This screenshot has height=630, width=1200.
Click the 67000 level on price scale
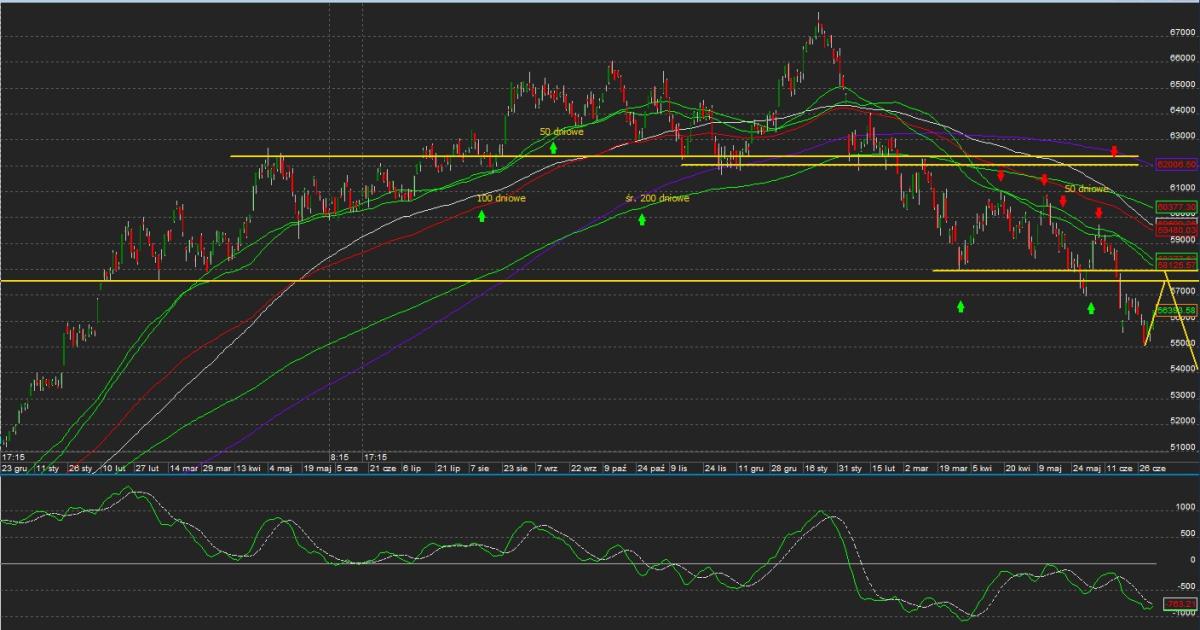1182,32
